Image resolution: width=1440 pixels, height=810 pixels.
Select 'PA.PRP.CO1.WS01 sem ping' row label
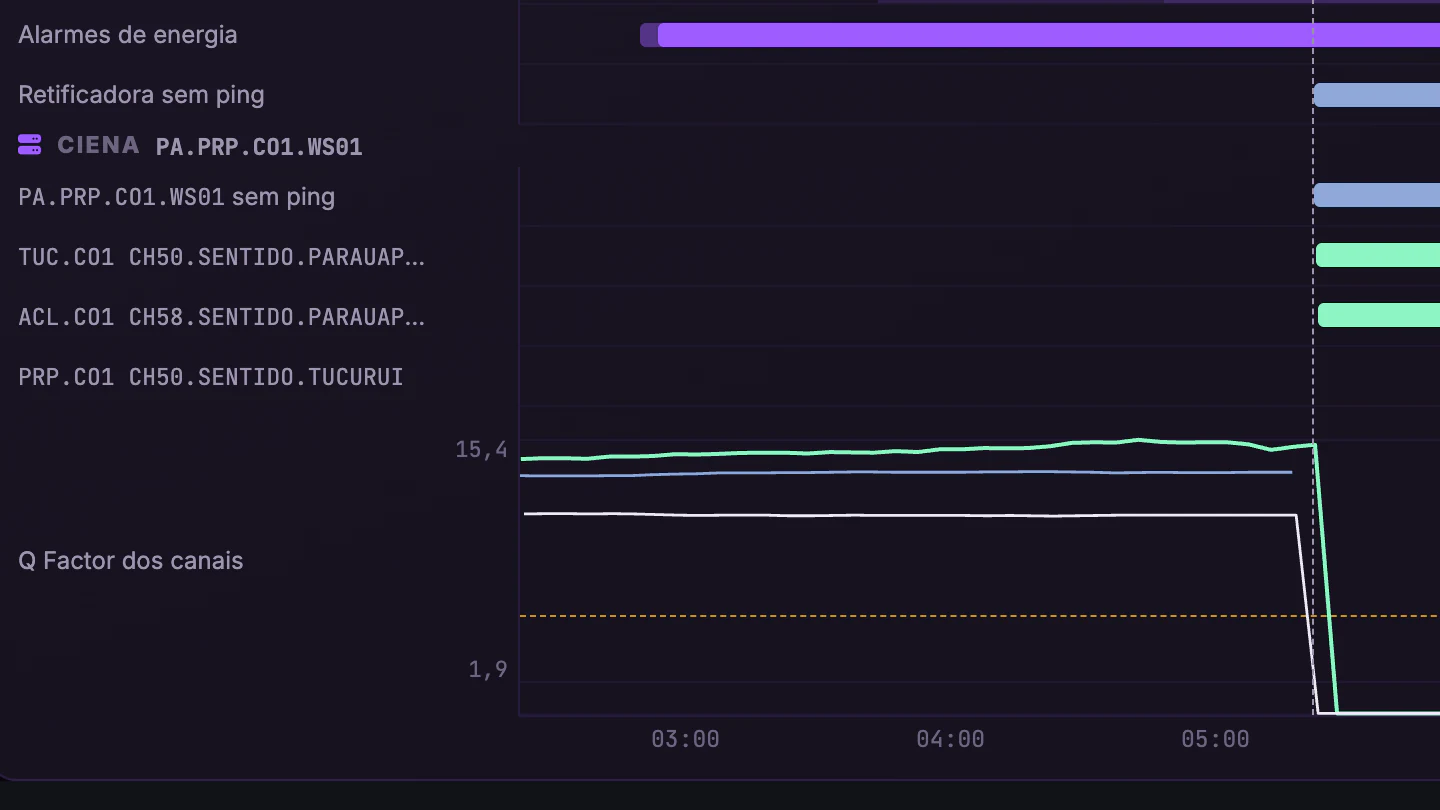177,197
